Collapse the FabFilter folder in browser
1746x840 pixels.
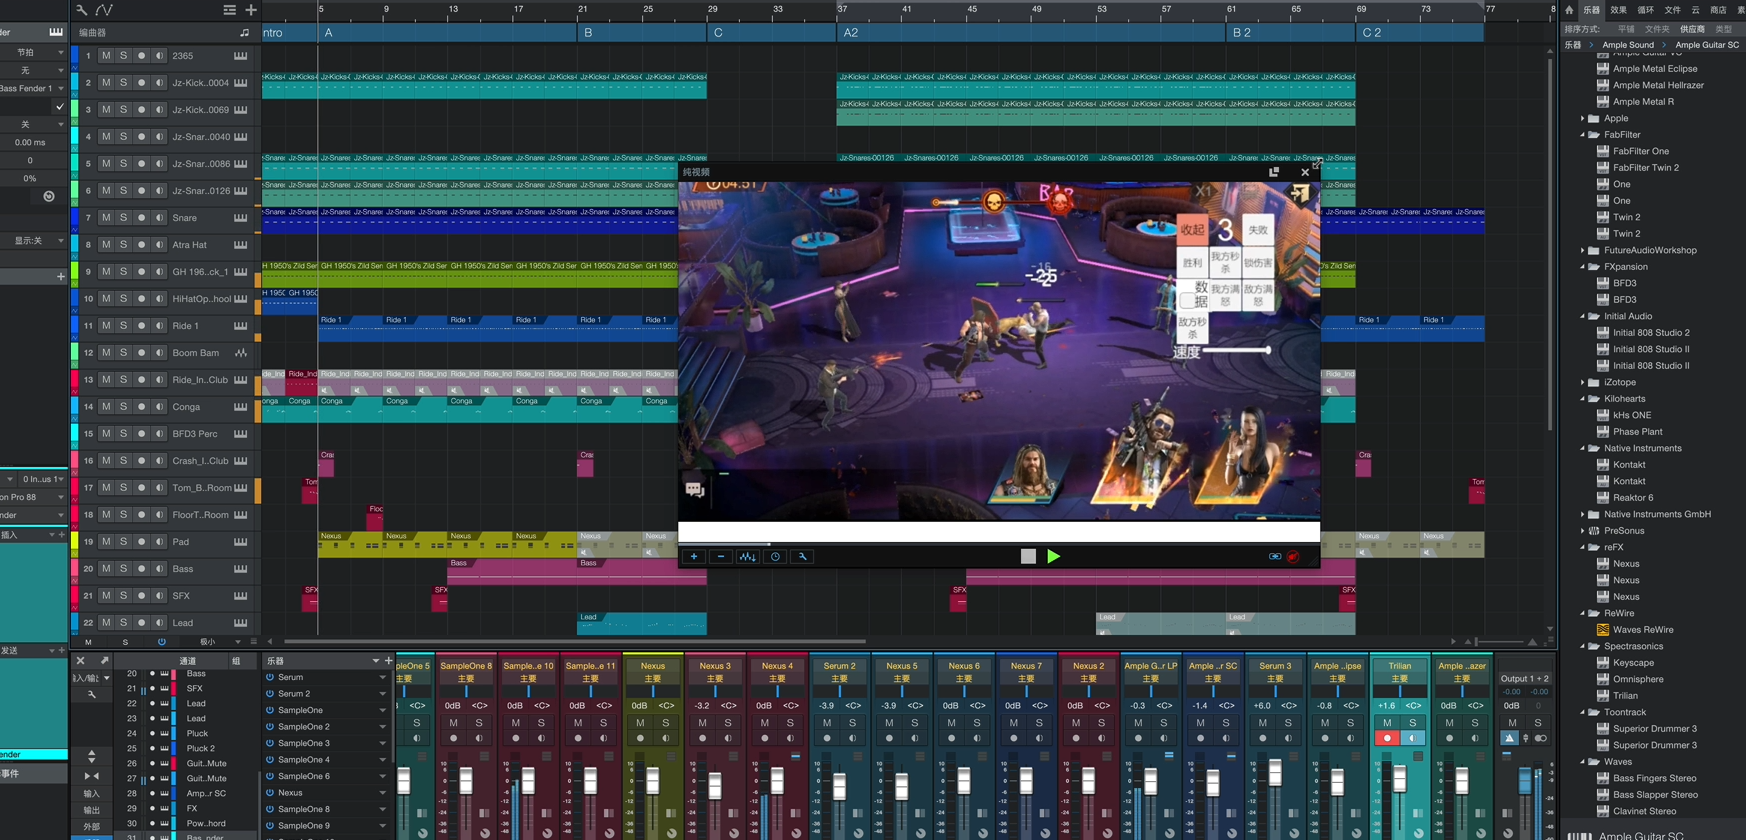[x=1583, y=135]
